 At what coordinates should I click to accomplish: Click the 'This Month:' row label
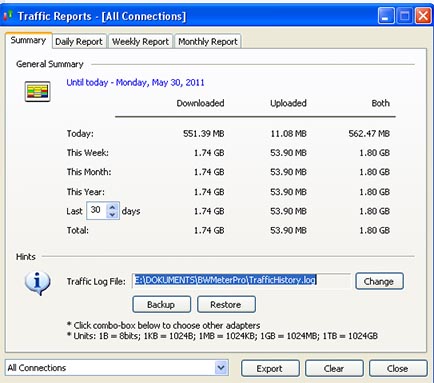click(x=89, y=172)
